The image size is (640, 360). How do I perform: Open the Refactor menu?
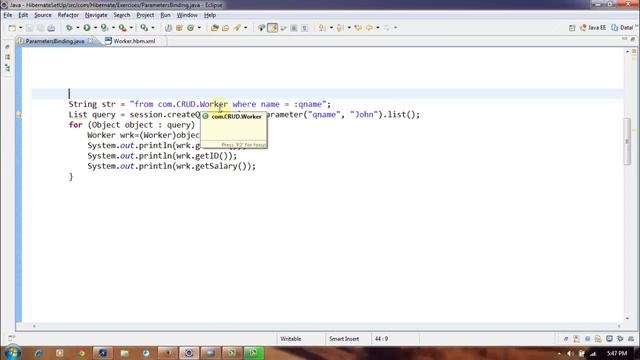[68, 15]
